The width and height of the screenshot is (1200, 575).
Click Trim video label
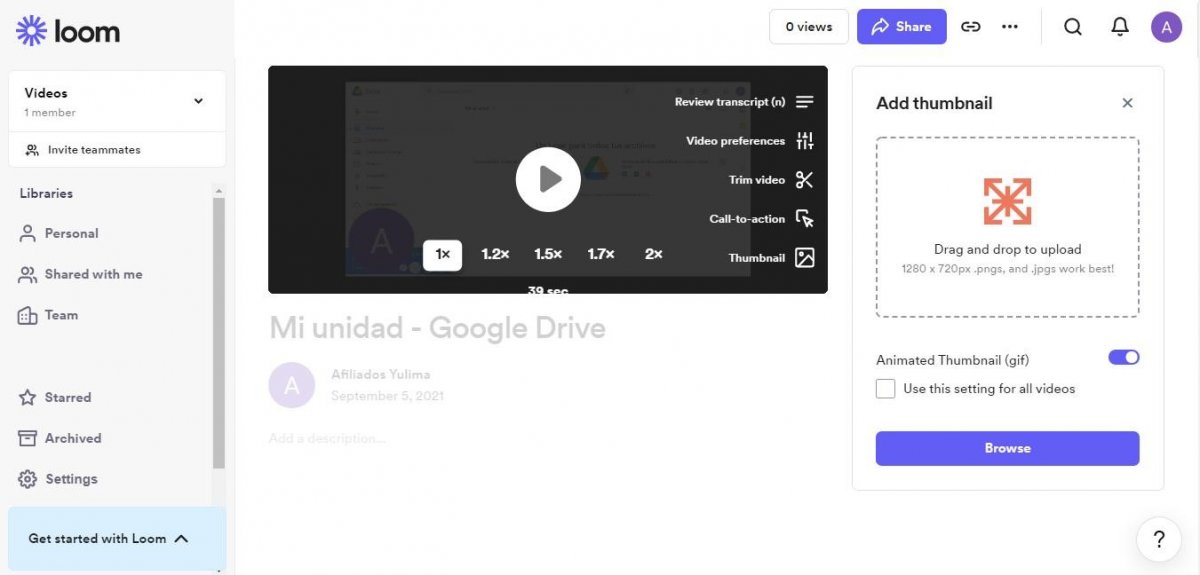[x=757, y=180]
